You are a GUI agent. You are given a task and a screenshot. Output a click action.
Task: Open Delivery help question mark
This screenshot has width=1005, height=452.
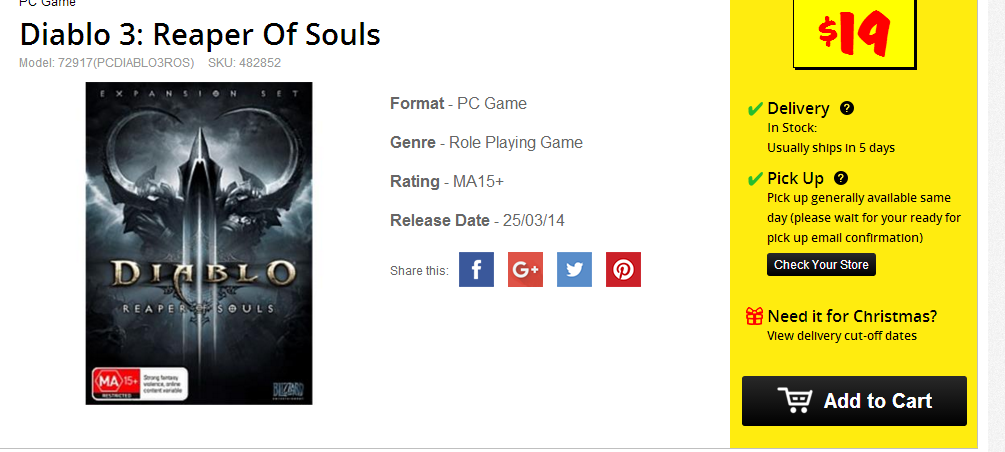[x=847, y=108]
